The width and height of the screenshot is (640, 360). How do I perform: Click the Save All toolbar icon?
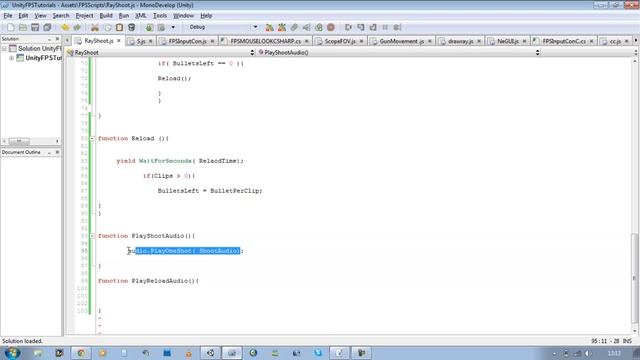point(47,27)
